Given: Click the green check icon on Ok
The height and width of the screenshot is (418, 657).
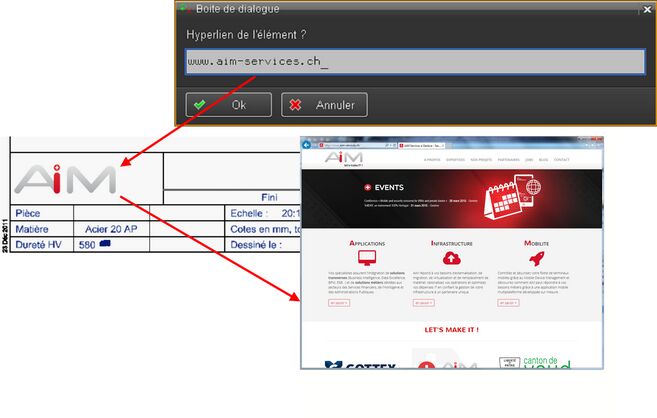Looking at the screenshot, I should pyautogui.click(x=200, y=104).
